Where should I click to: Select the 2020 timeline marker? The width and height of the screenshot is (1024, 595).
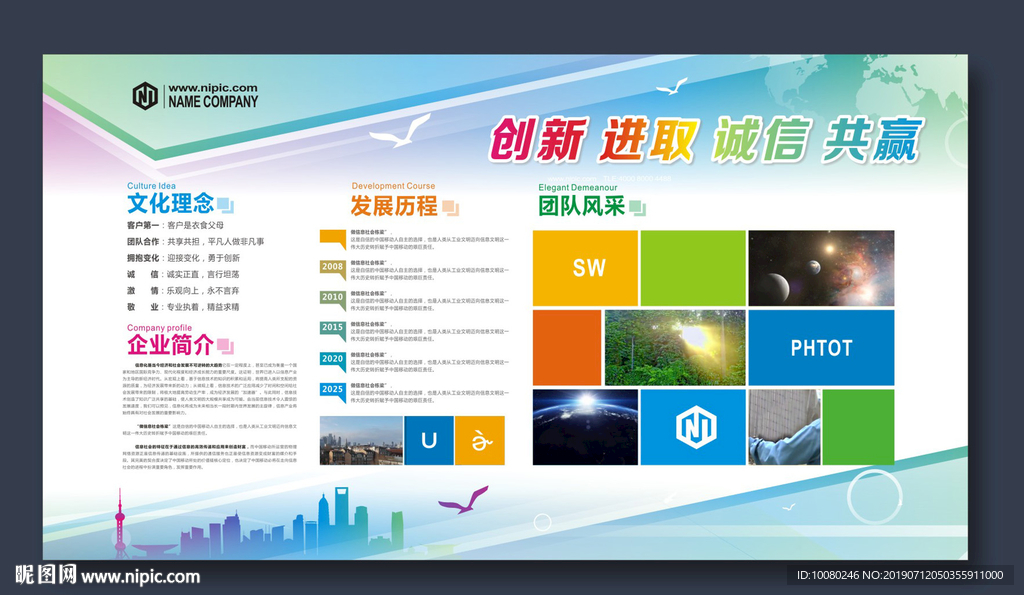332,362
